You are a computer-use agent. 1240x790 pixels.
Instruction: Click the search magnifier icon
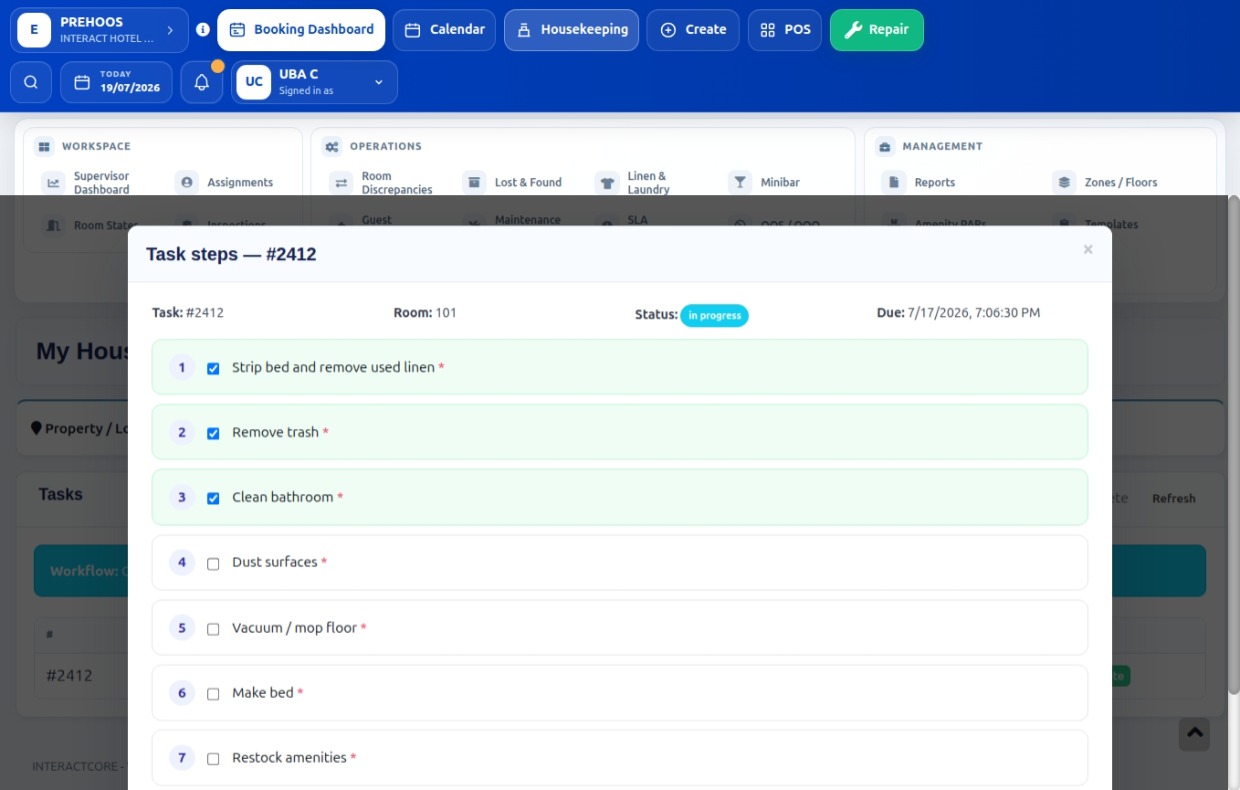click(x=31, y=82)
